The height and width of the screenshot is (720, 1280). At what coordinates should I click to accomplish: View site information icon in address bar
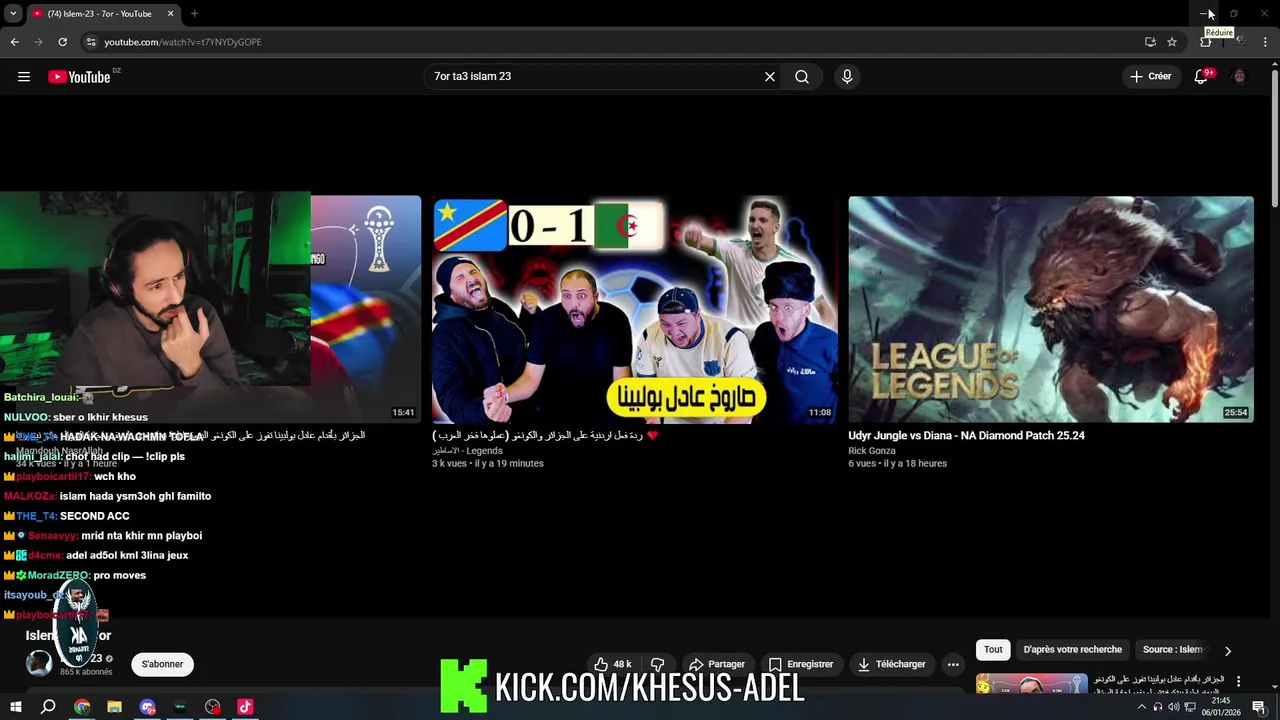91,42
